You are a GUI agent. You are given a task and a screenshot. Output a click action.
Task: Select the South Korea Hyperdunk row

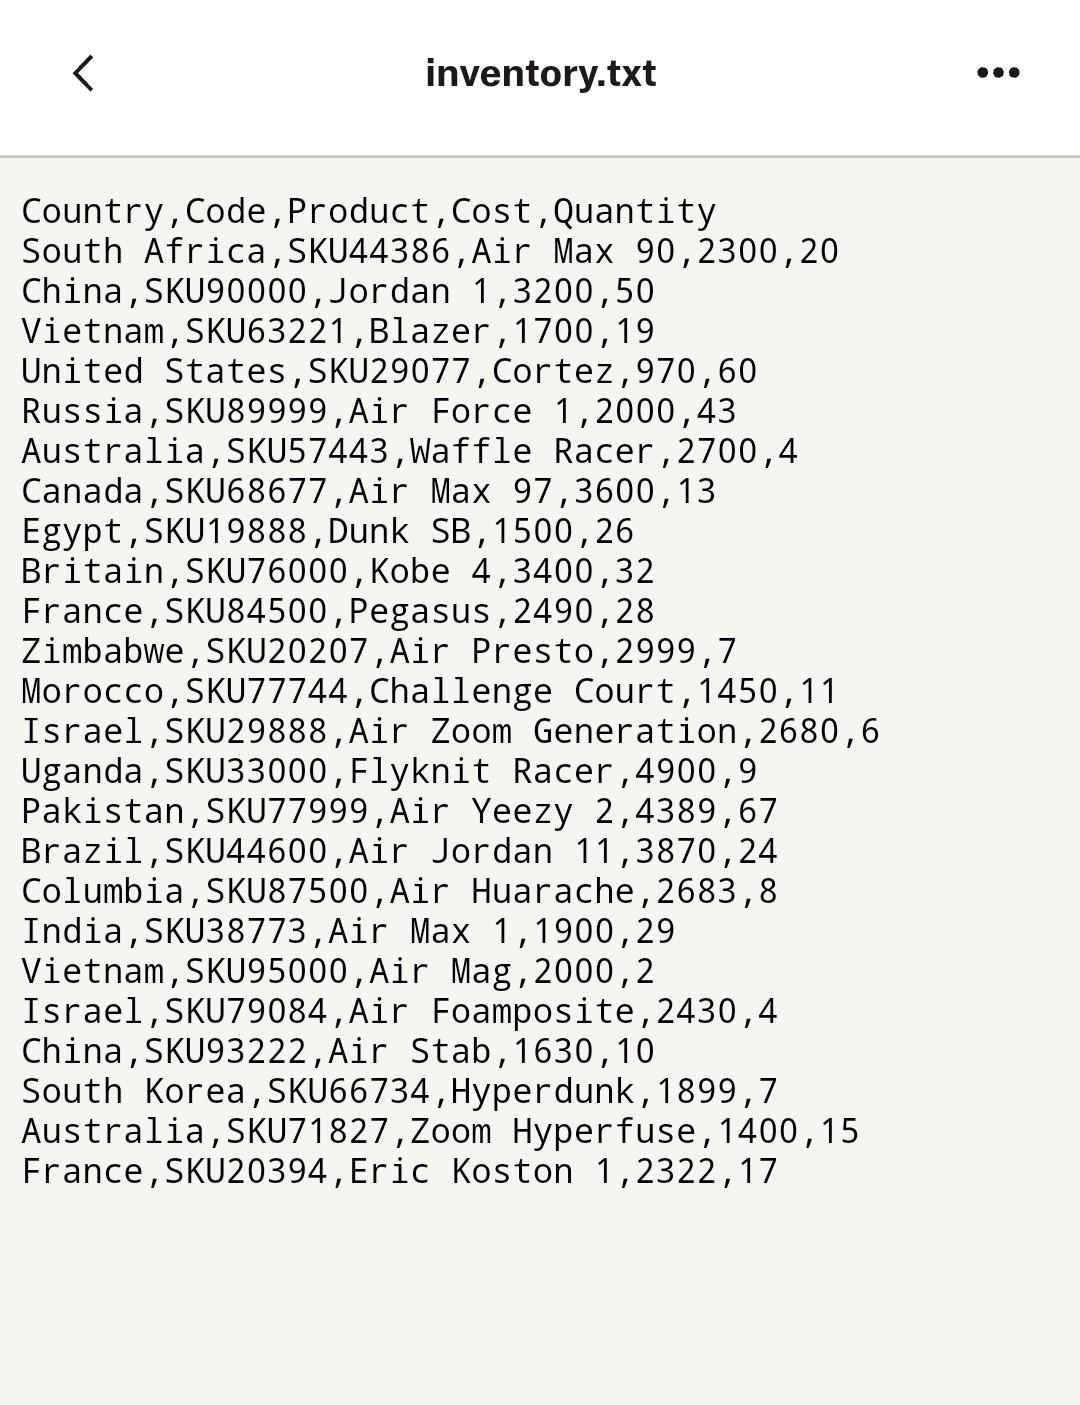[x=398, y=1091]
